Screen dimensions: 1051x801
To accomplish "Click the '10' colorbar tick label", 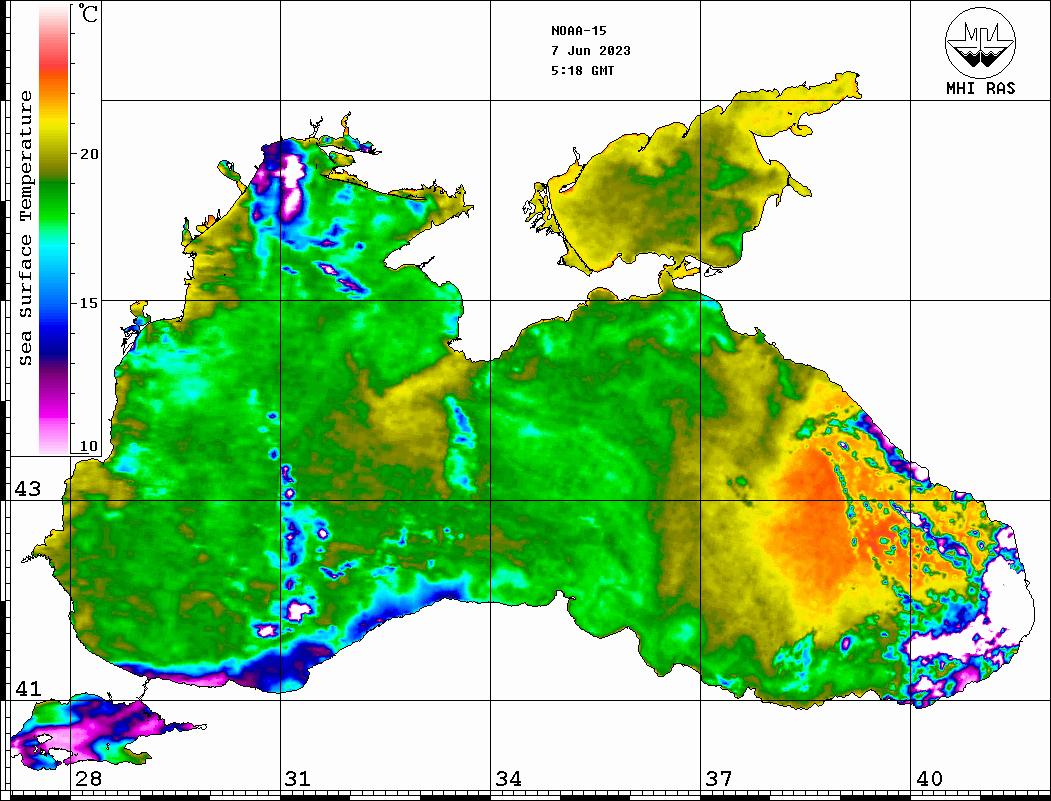I will tap(88, 446).
